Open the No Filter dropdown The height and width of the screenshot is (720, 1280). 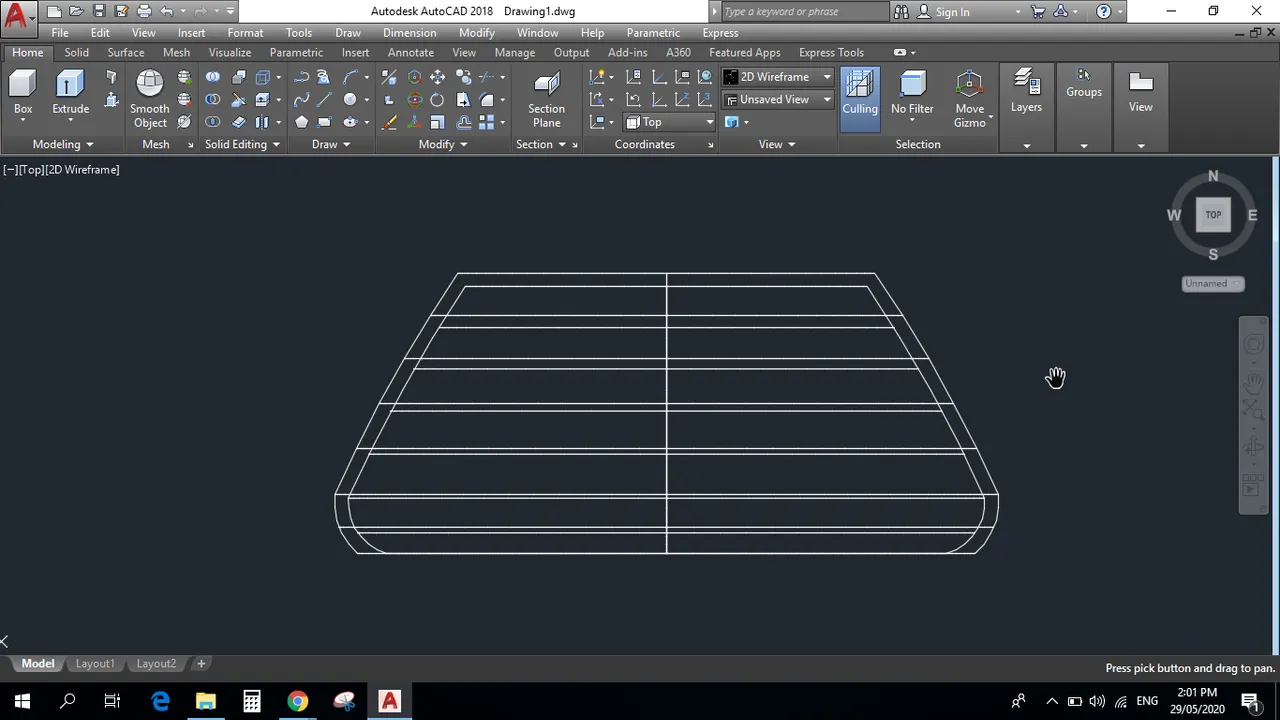click(912, 99)
